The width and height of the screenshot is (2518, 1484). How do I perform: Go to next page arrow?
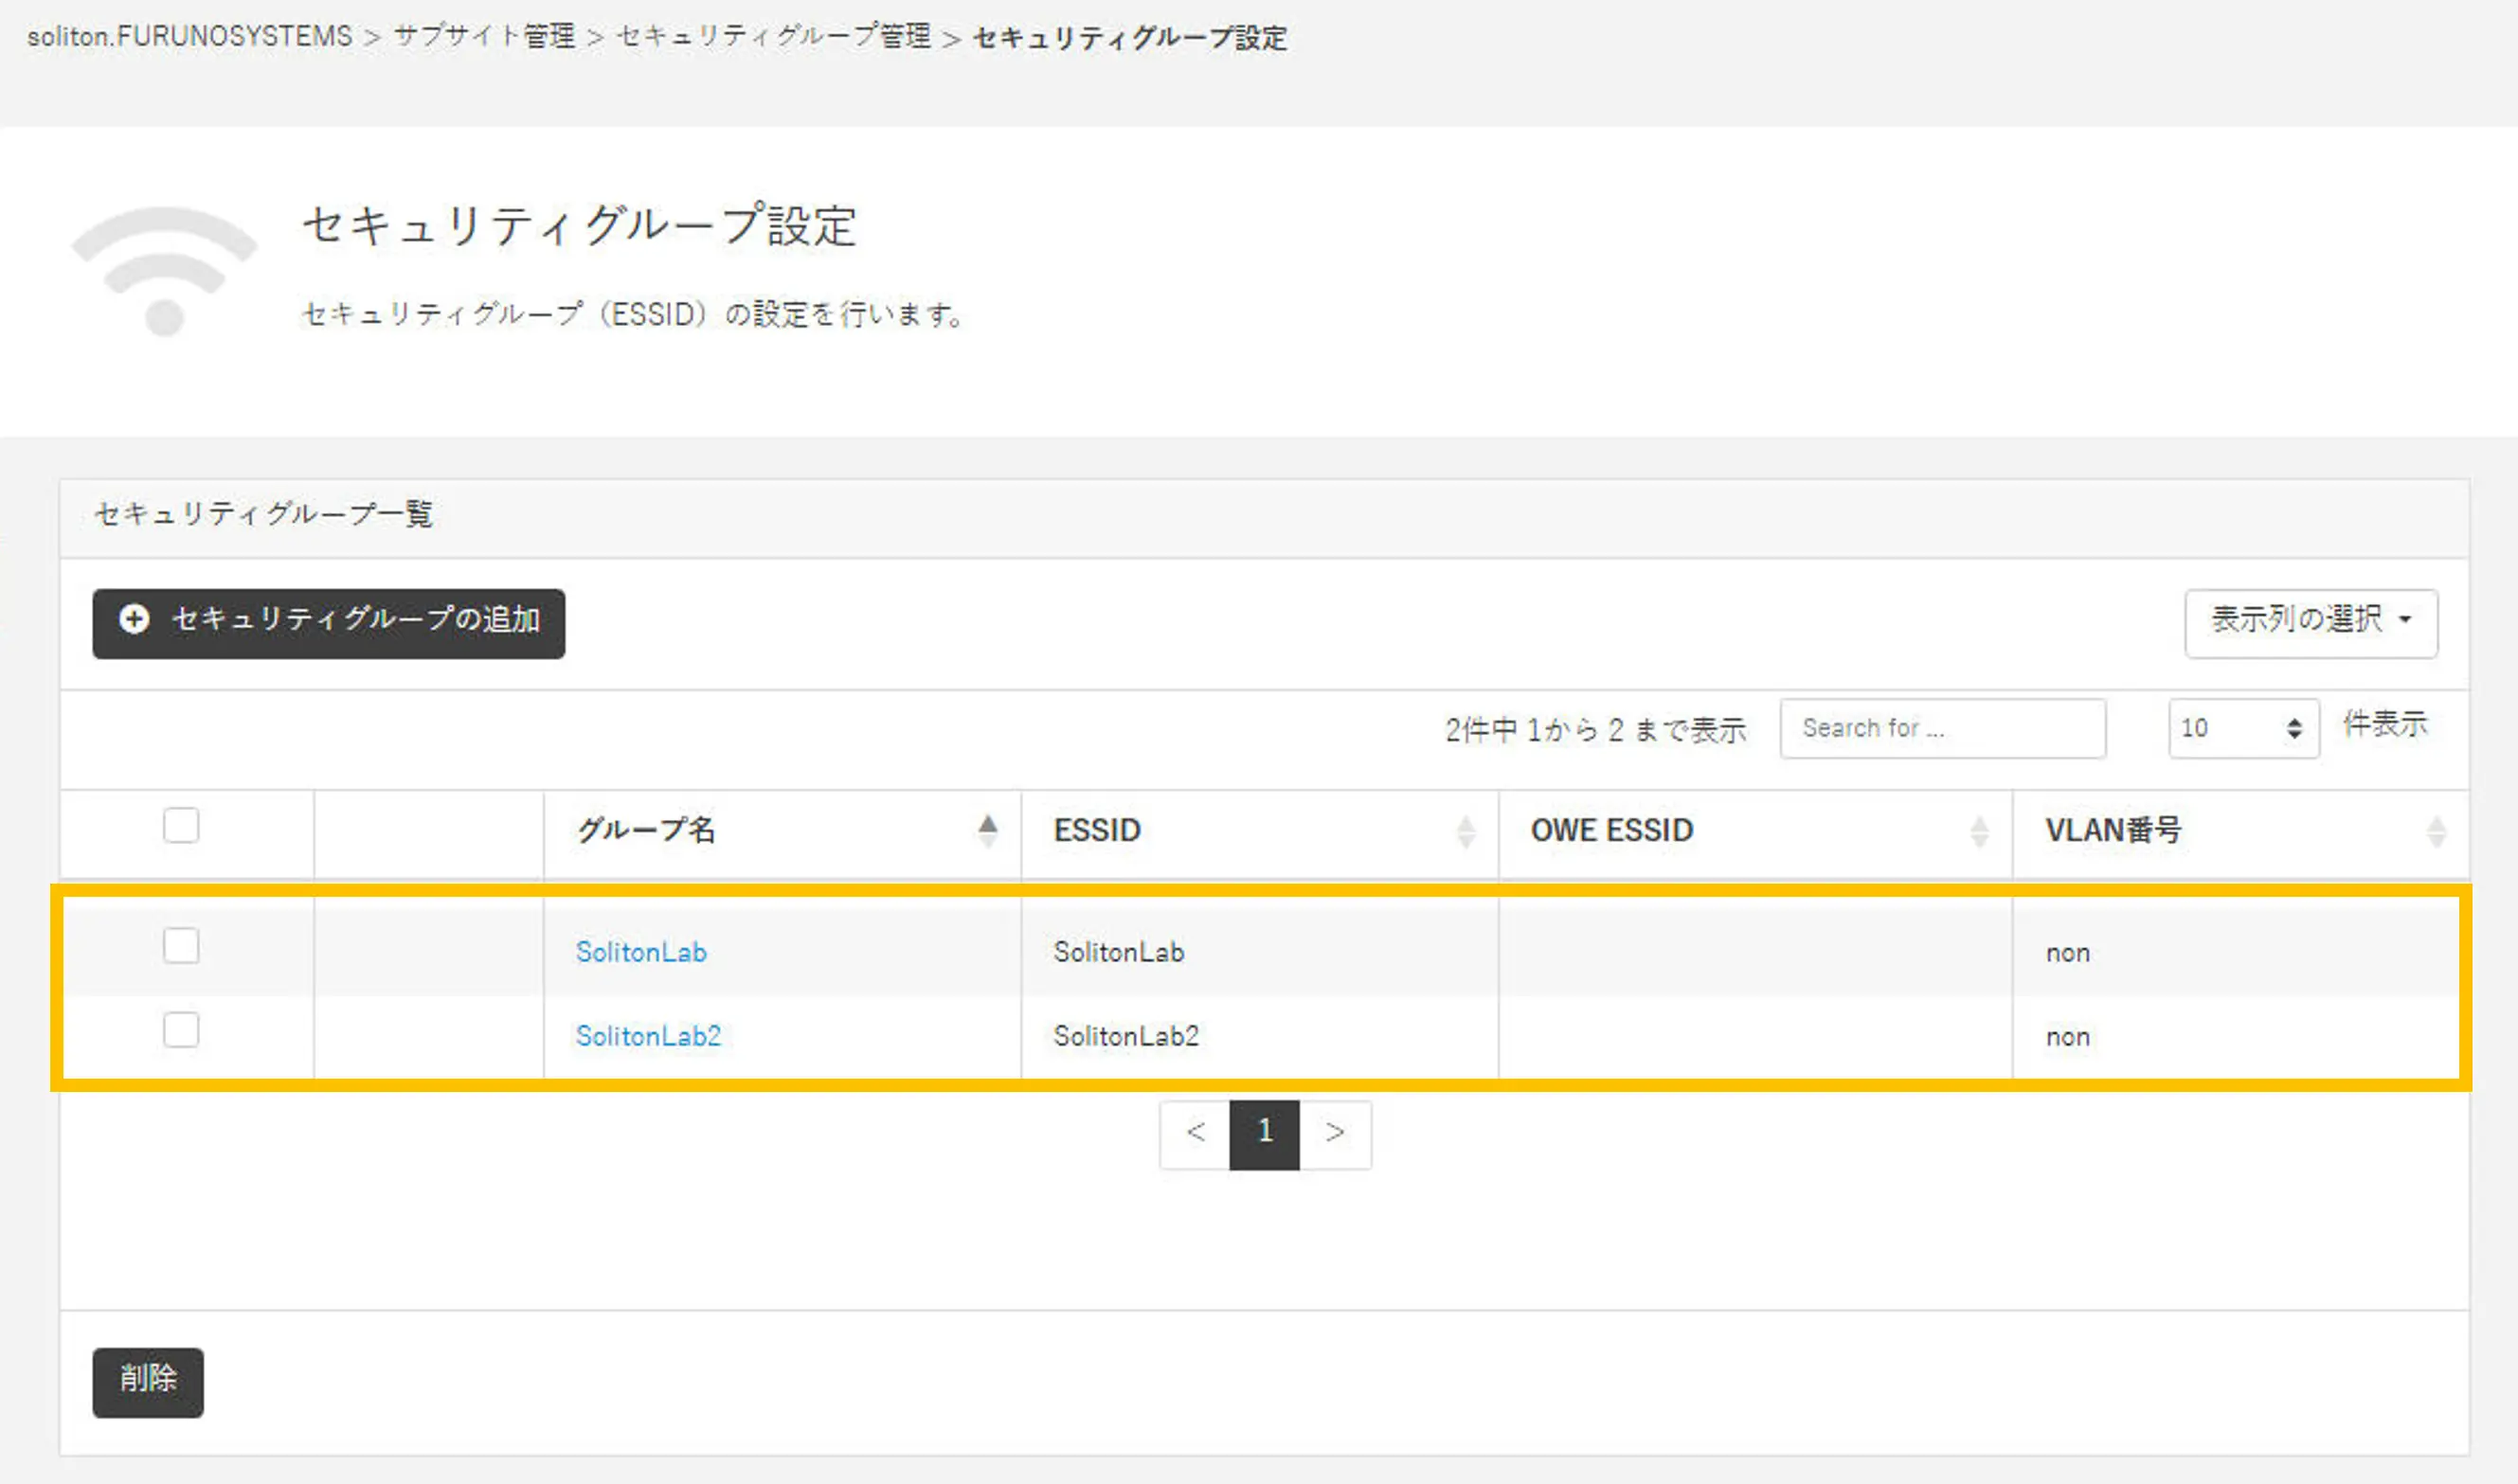tap(1335, 1134)
